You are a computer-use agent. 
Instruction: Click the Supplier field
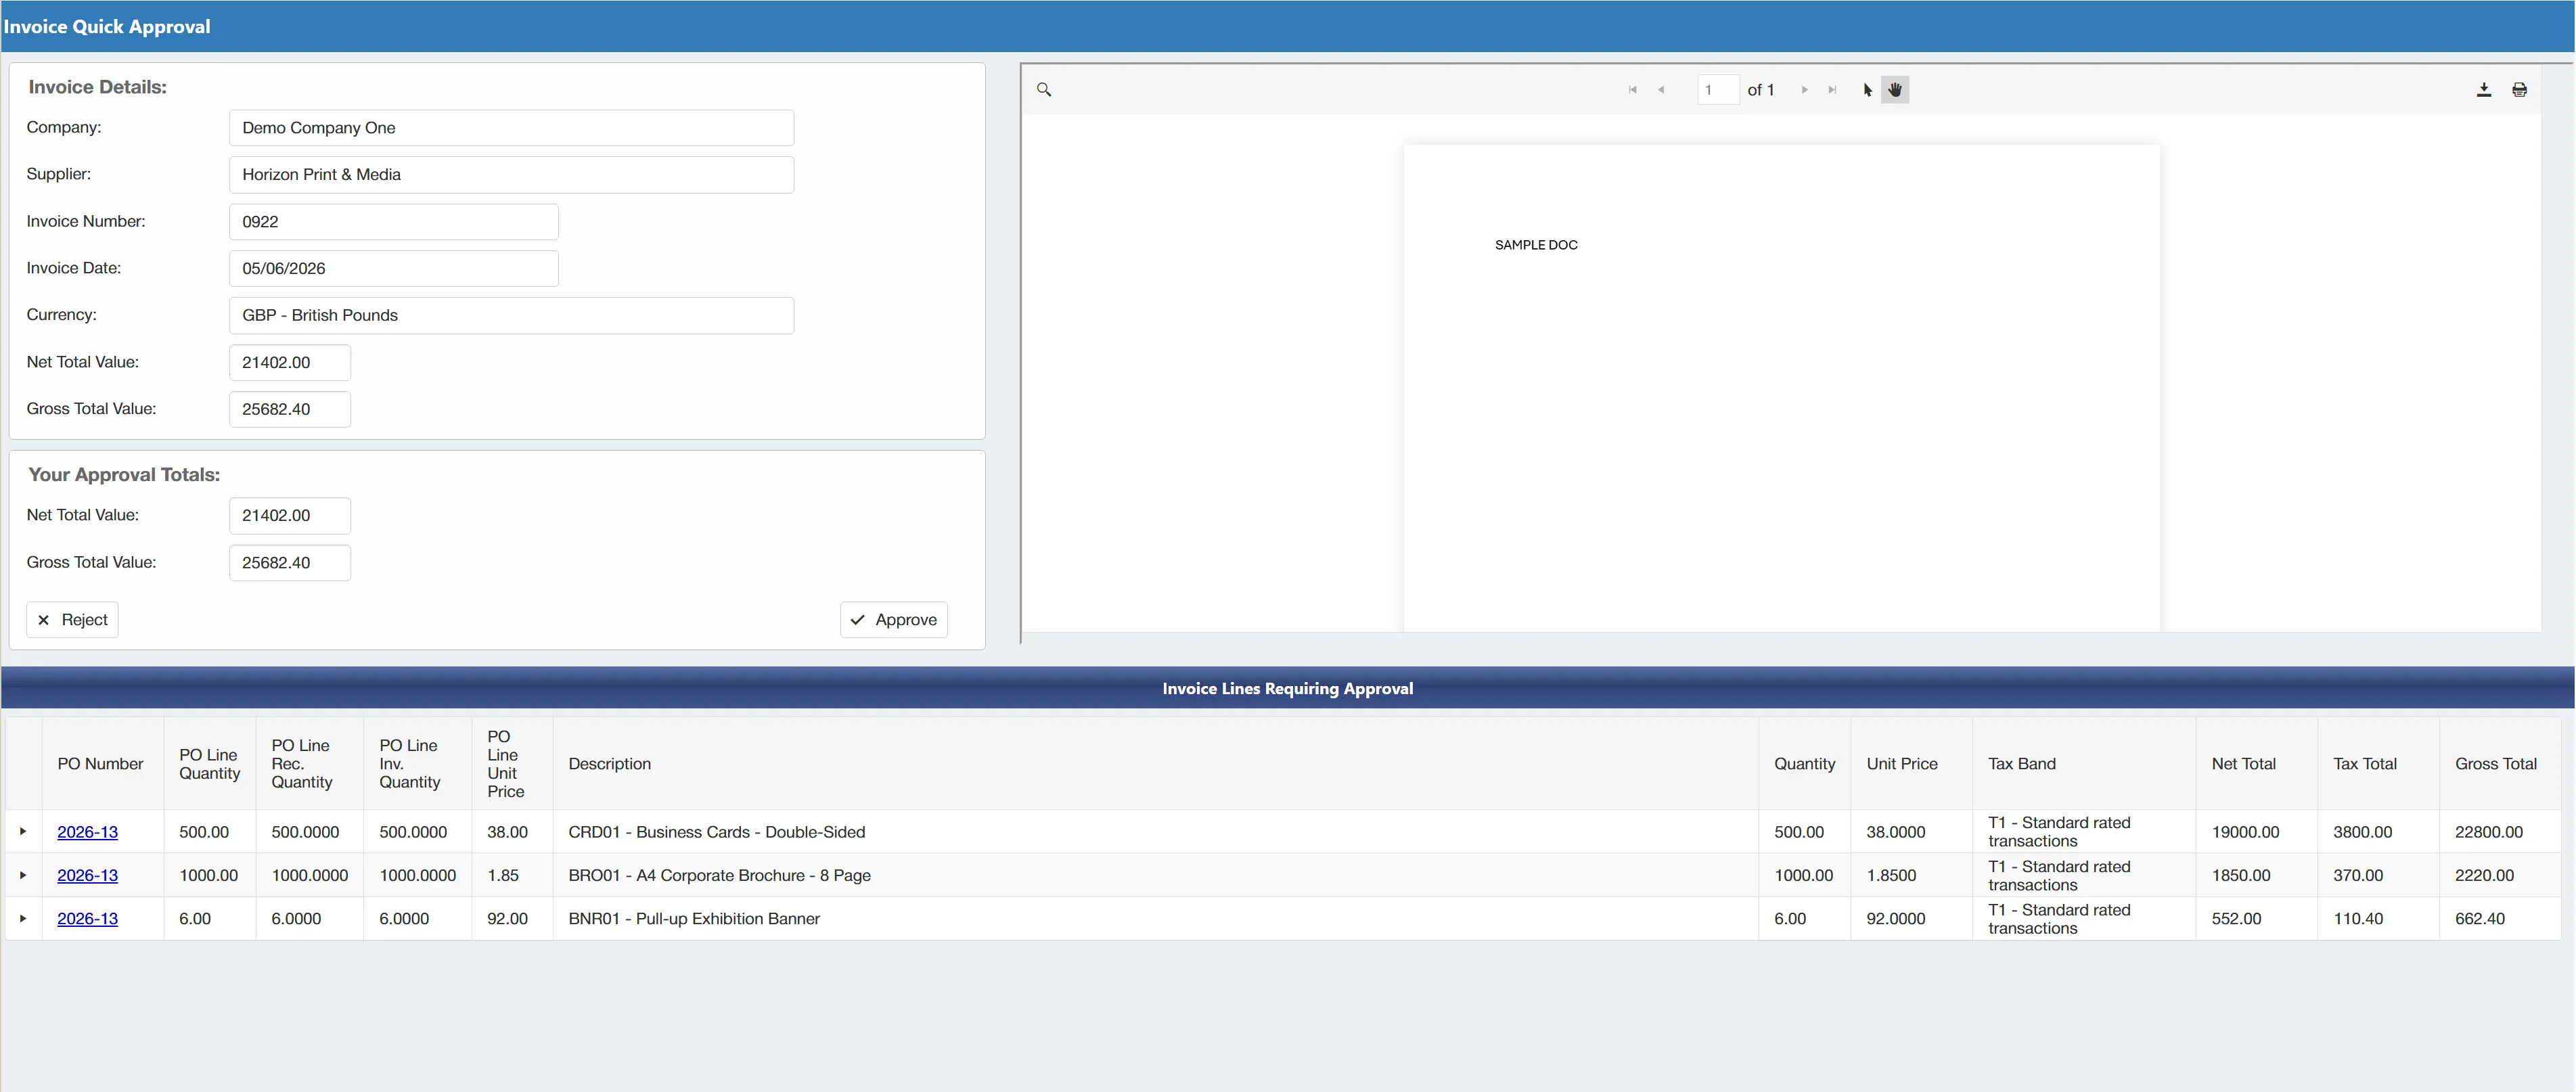click(x=511, y=175)
